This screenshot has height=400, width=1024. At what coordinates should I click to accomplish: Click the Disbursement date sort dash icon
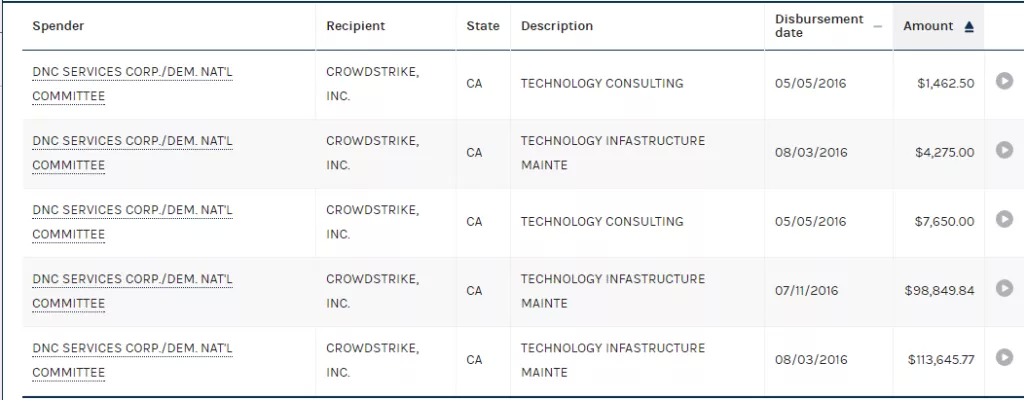(878, 27)
